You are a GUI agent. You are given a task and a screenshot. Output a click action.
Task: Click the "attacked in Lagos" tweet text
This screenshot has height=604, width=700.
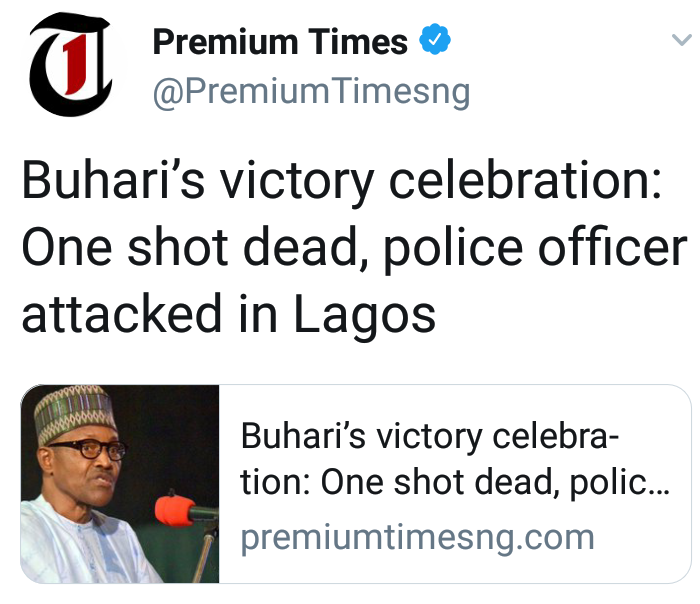pos(229,314)
